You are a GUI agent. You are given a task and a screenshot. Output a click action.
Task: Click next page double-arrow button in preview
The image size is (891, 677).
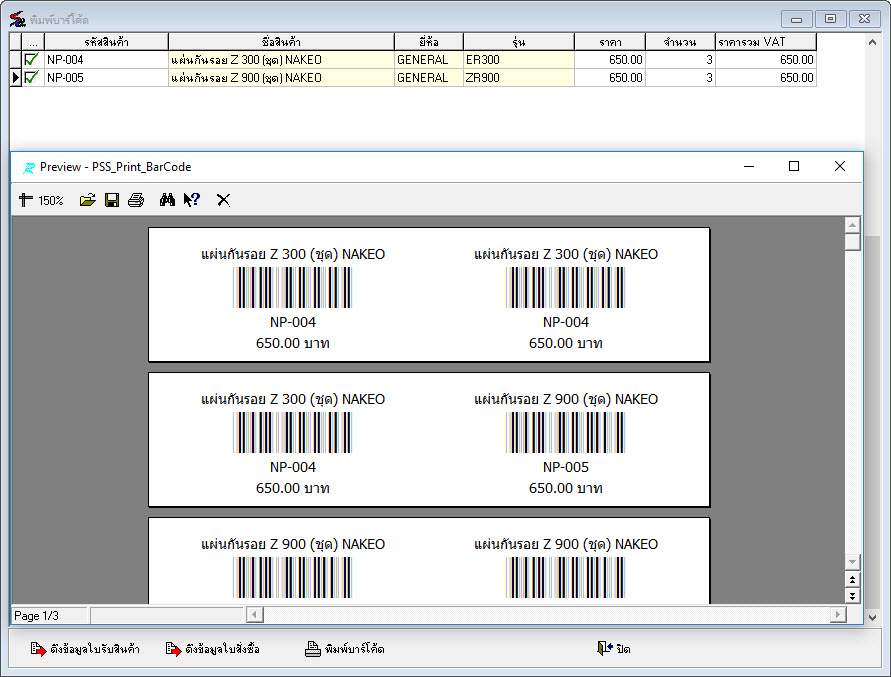(852, 595)
